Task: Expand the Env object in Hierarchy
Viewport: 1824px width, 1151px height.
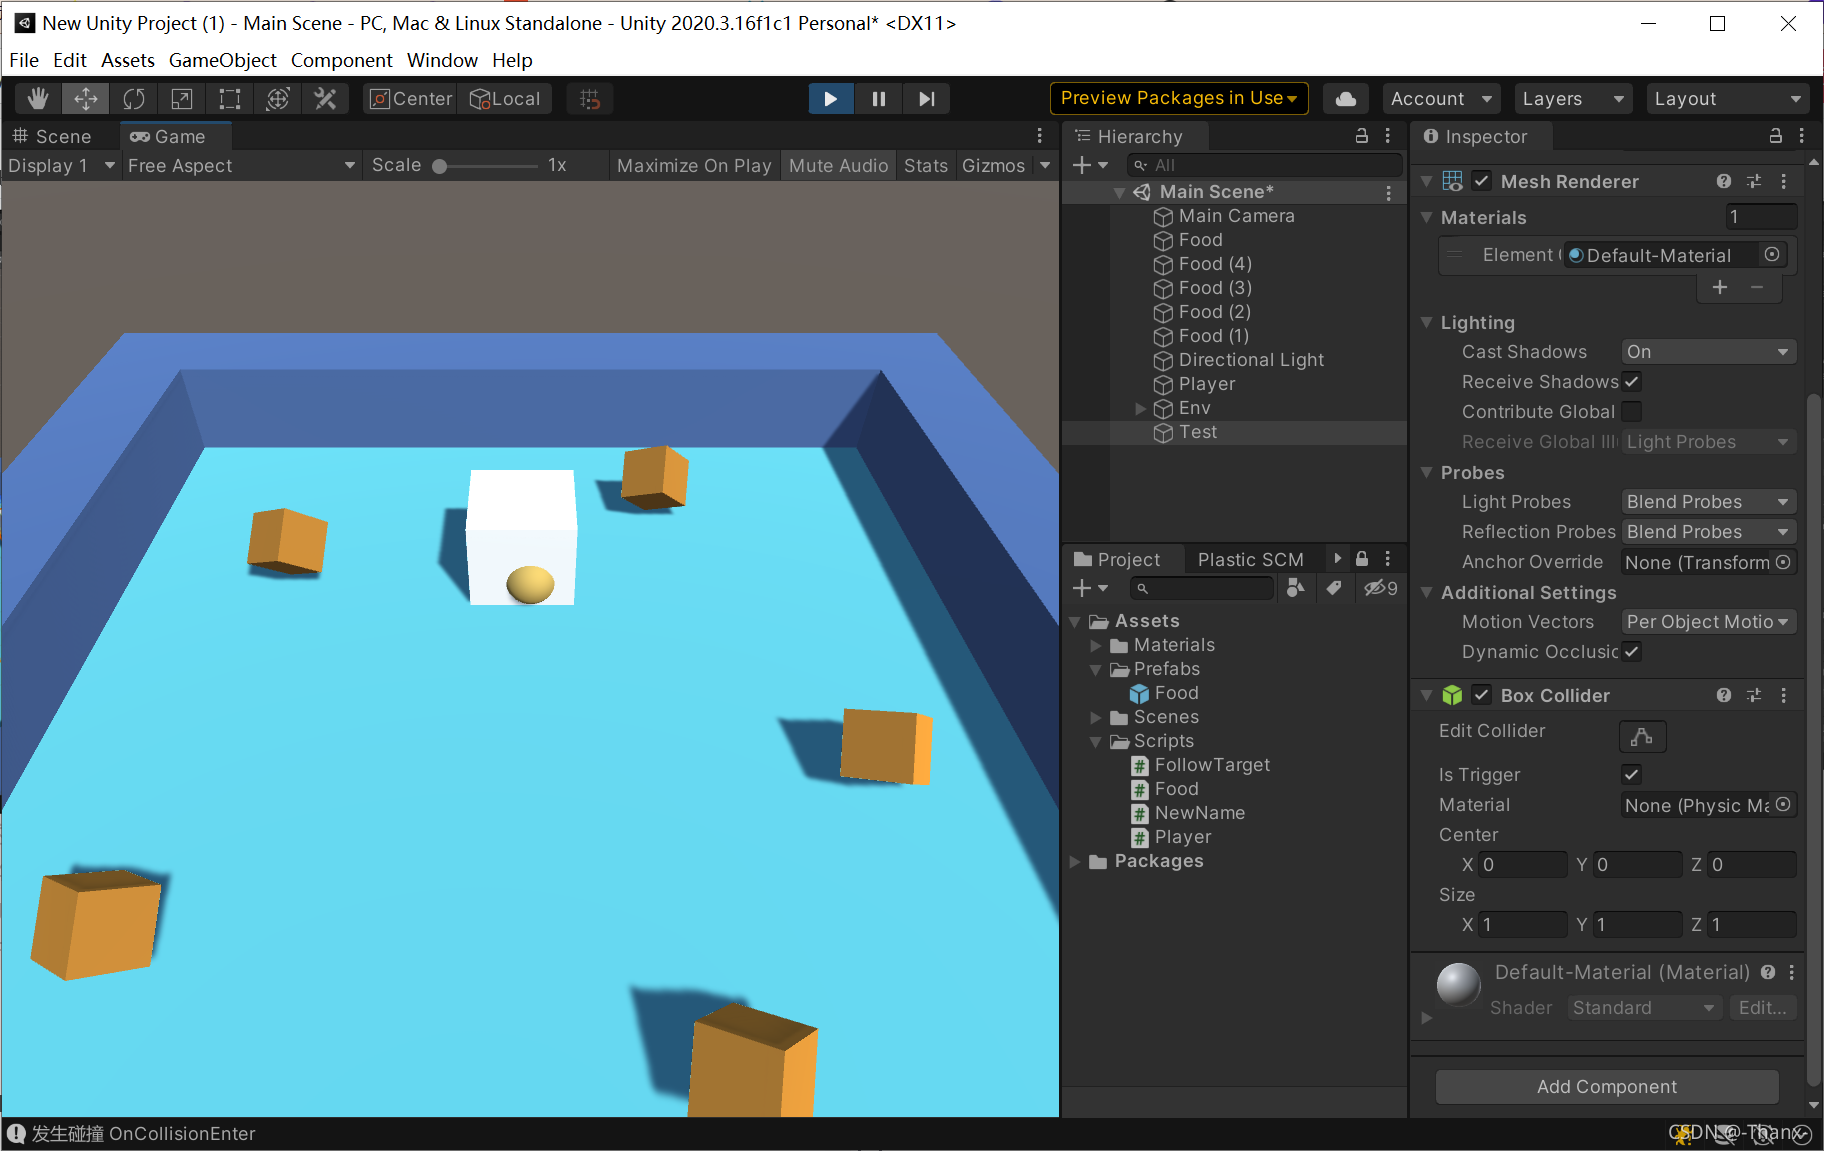Action: [x=1140, y=408]
